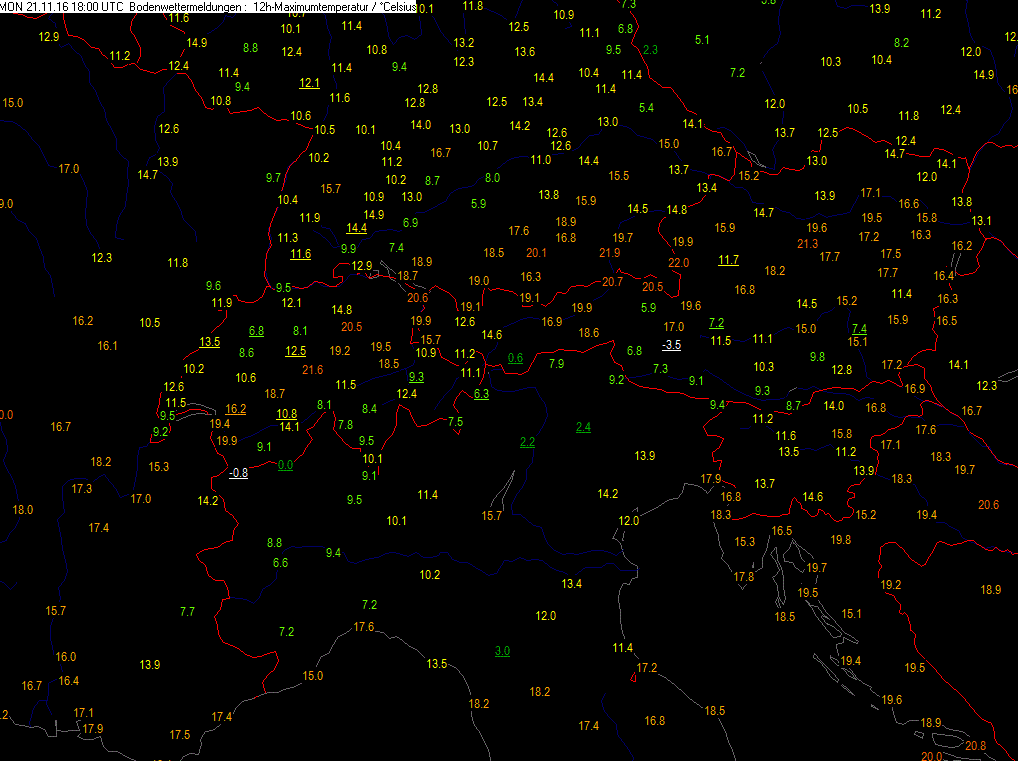Select the orange 17.8 station reading
The image size is (1018, 761).
click(x=743, y=577)
